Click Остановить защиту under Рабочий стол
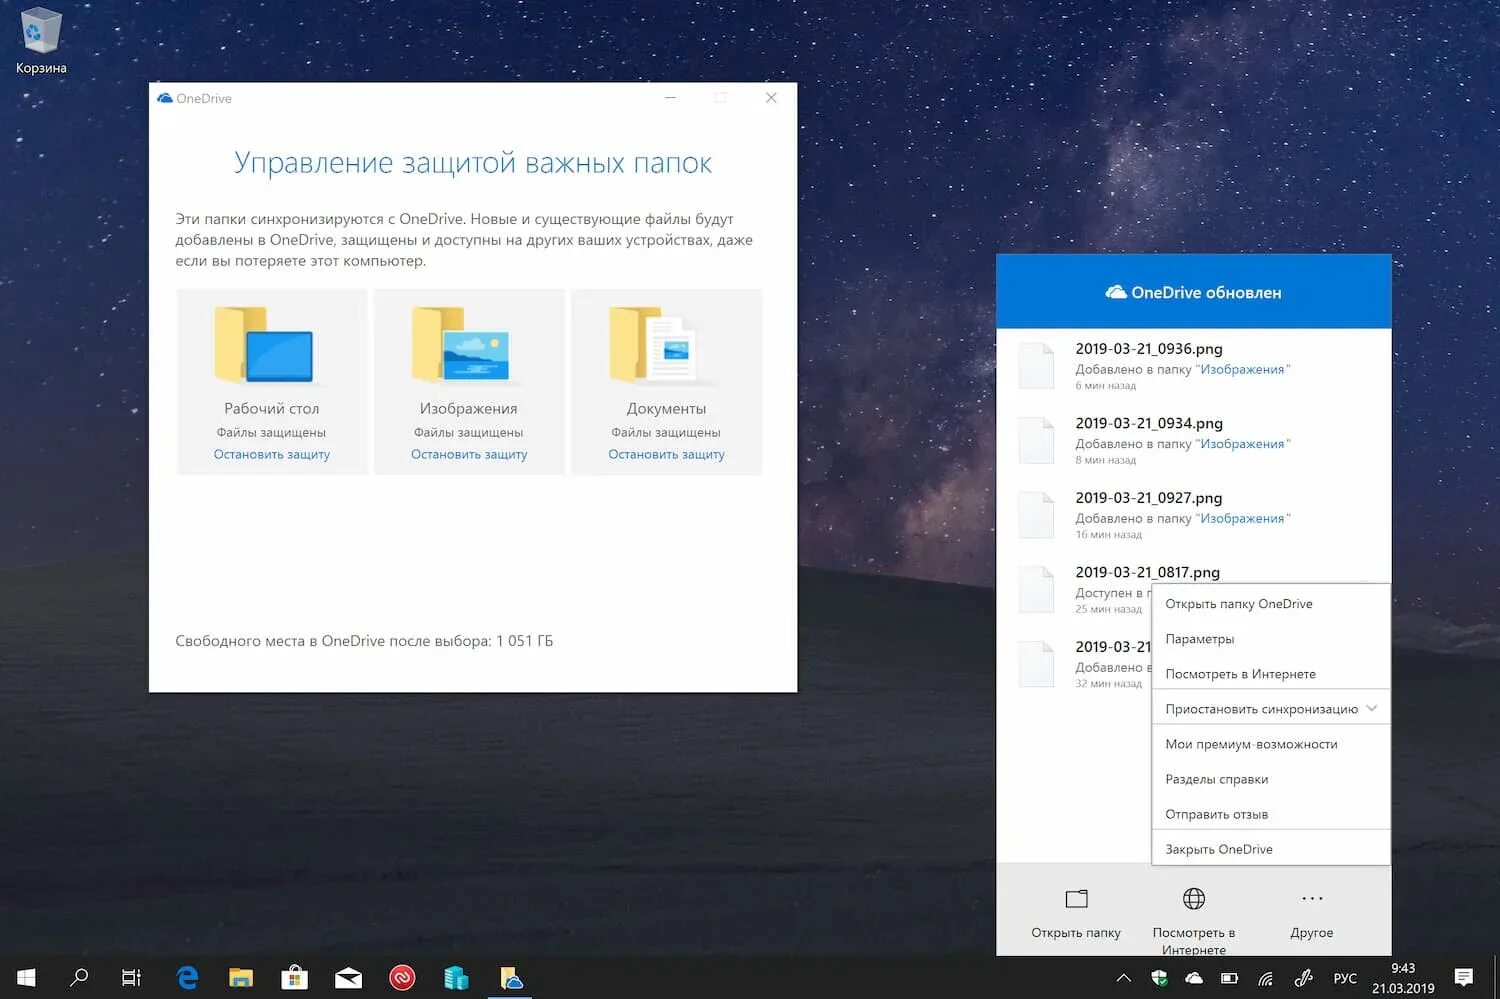The image size is (1500, 999). (271, 454)
